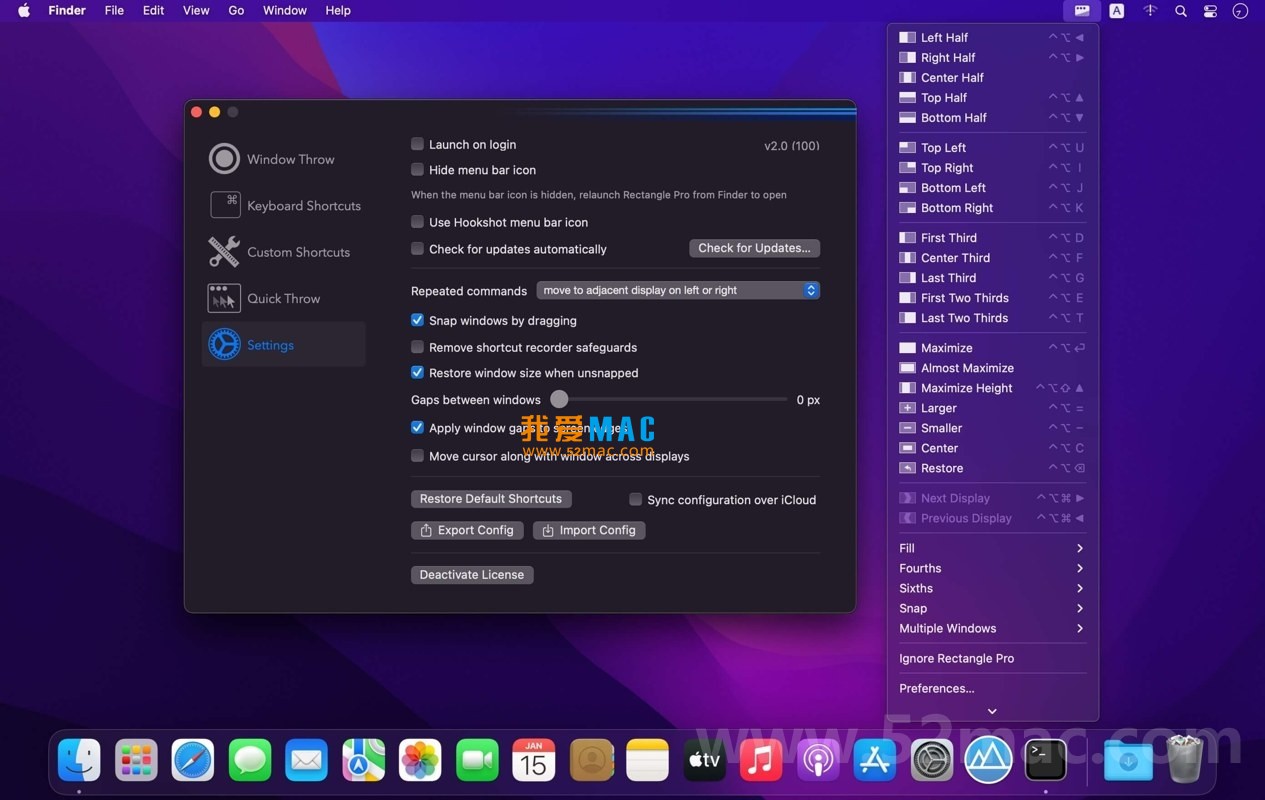Screen dimensions: 1265x800
Task: Open the Downloads folder in the Dock
Action: point(1128,761)
